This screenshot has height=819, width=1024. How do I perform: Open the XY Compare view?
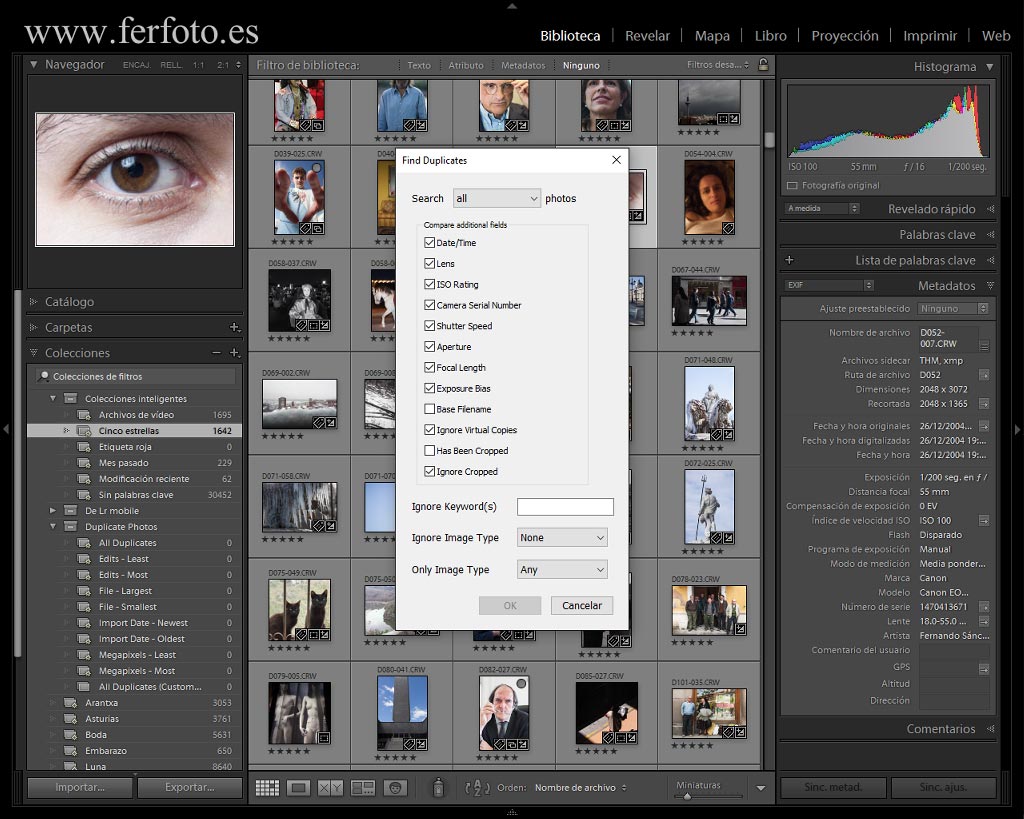330,788
